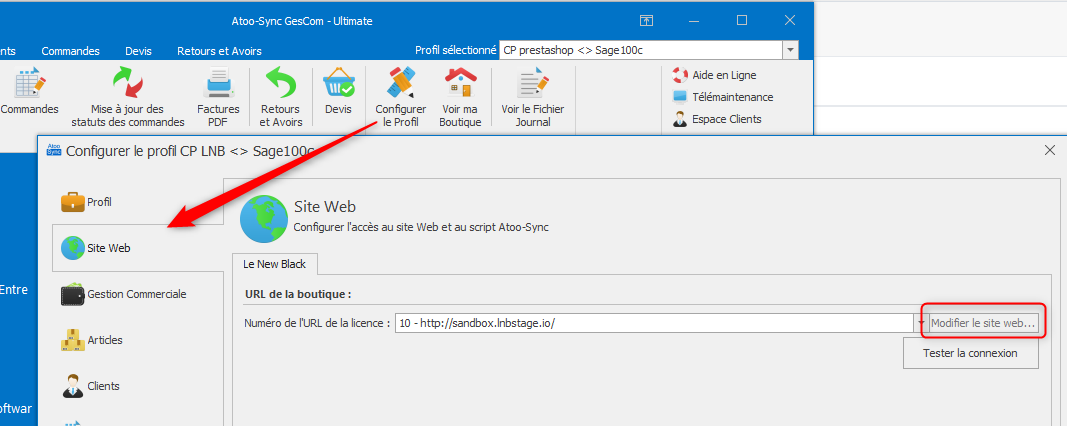This screenshot has height=426, width=1067.
Task: Switch to Le New Black tab
Action: click(275, 263)
